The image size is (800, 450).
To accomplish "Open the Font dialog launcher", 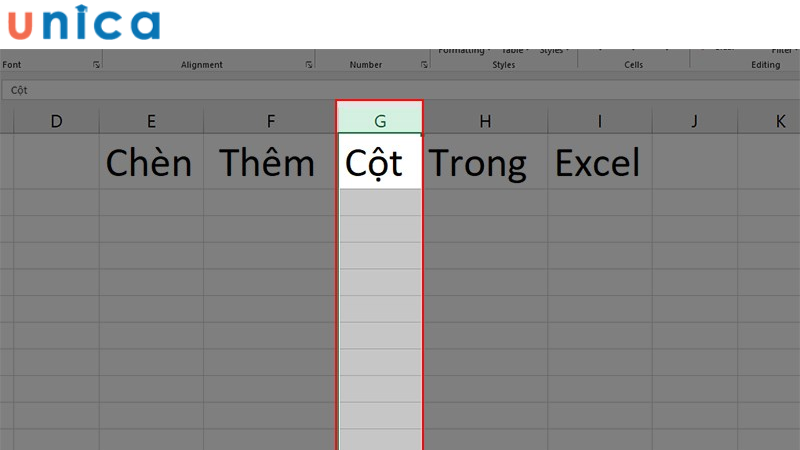I will pyautogui.click(x=96, y=65).
